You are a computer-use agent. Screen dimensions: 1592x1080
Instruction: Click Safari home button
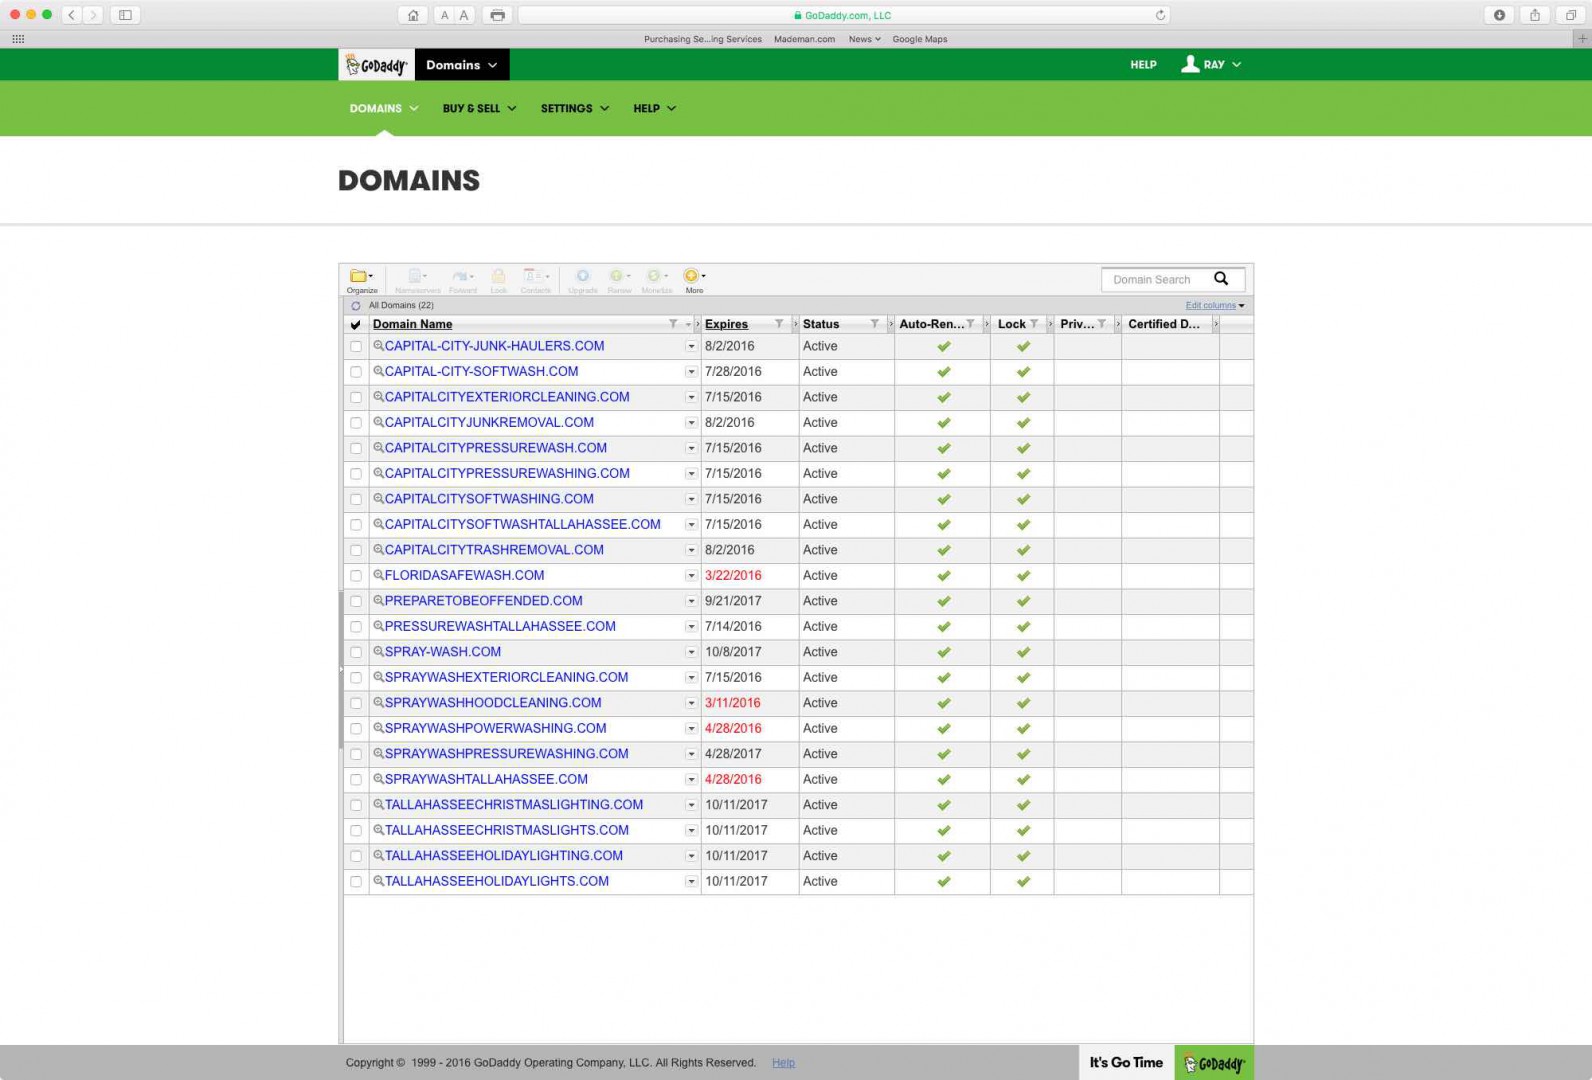[x=413, y=15]
